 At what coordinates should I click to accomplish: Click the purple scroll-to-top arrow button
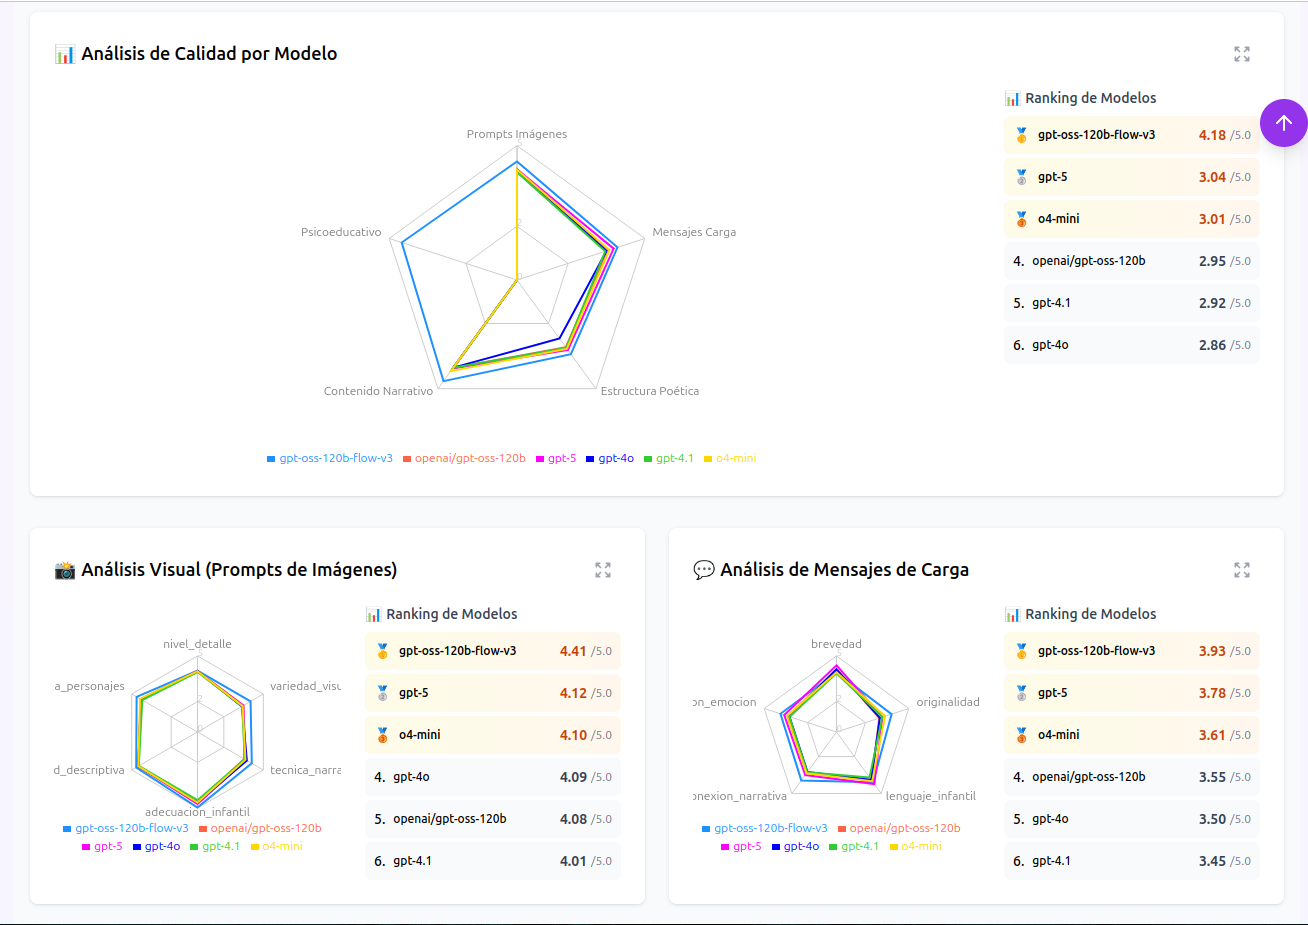click(x=1284, y=123)
